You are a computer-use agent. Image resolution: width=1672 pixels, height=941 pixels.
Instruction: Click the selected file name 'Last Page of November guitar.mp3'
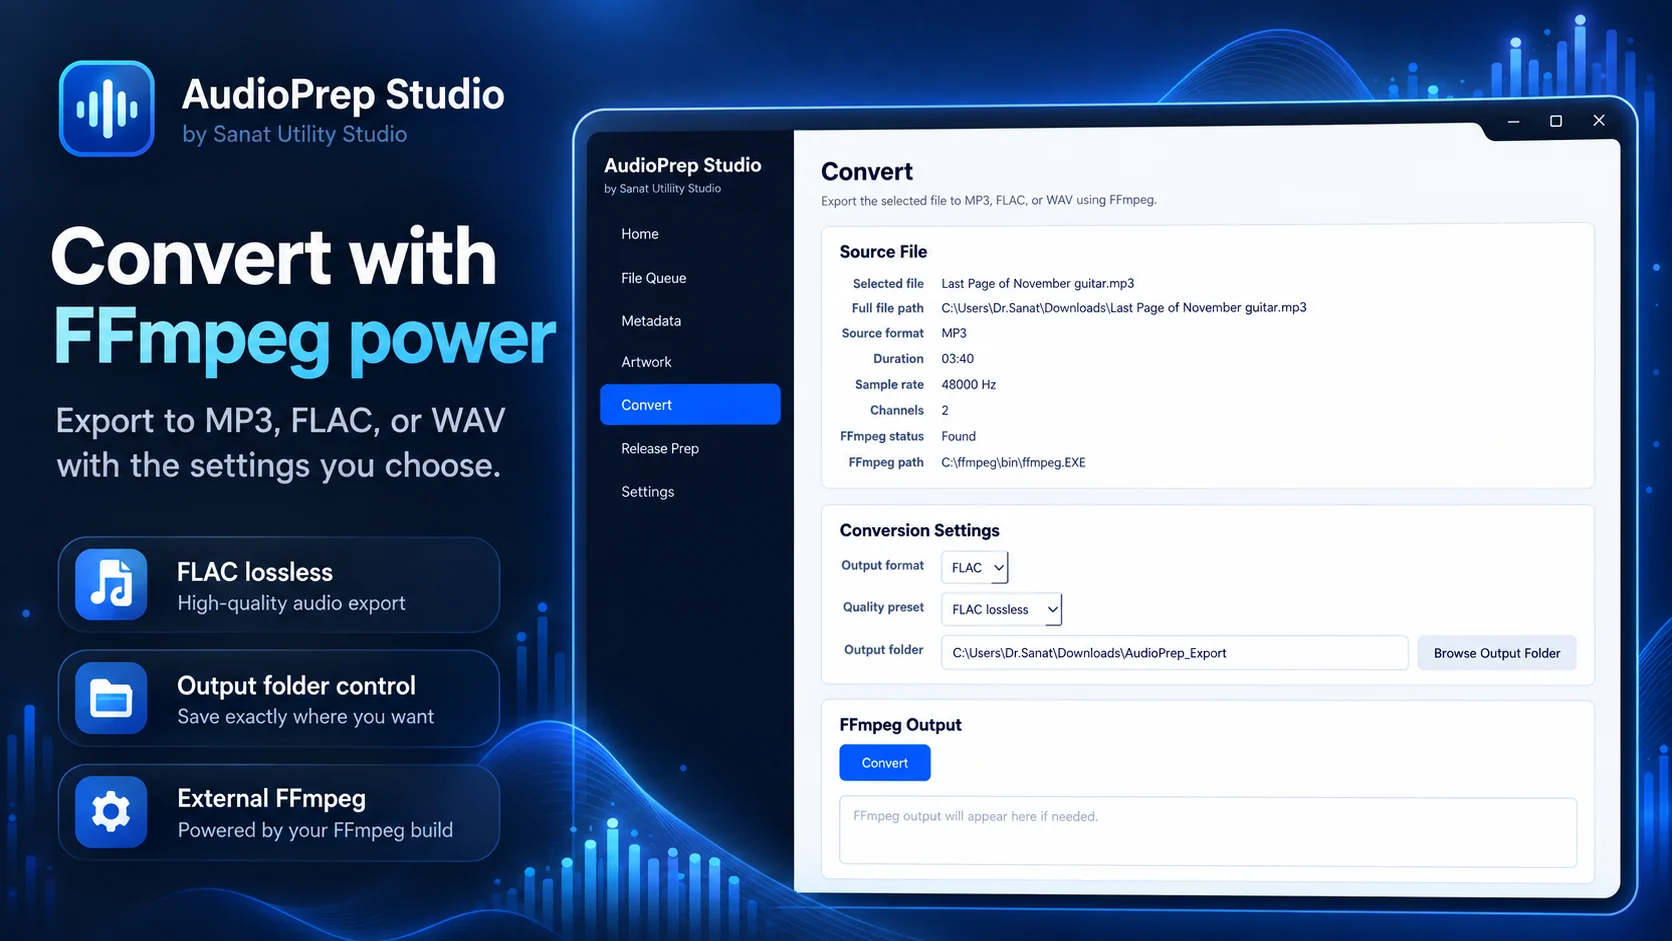(1038, 283)
